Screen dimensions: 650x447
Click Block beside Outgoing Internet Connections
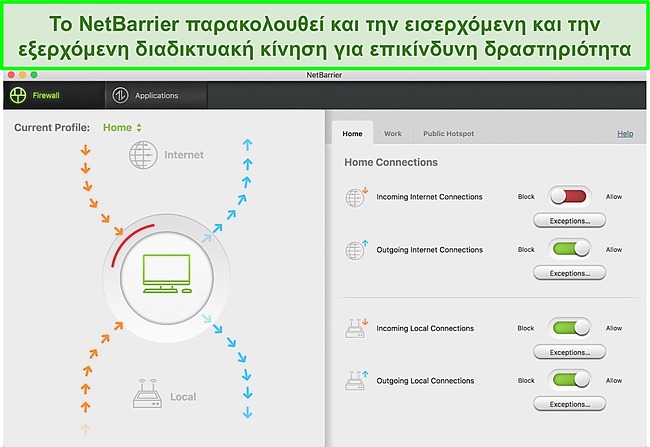point(526,250)
